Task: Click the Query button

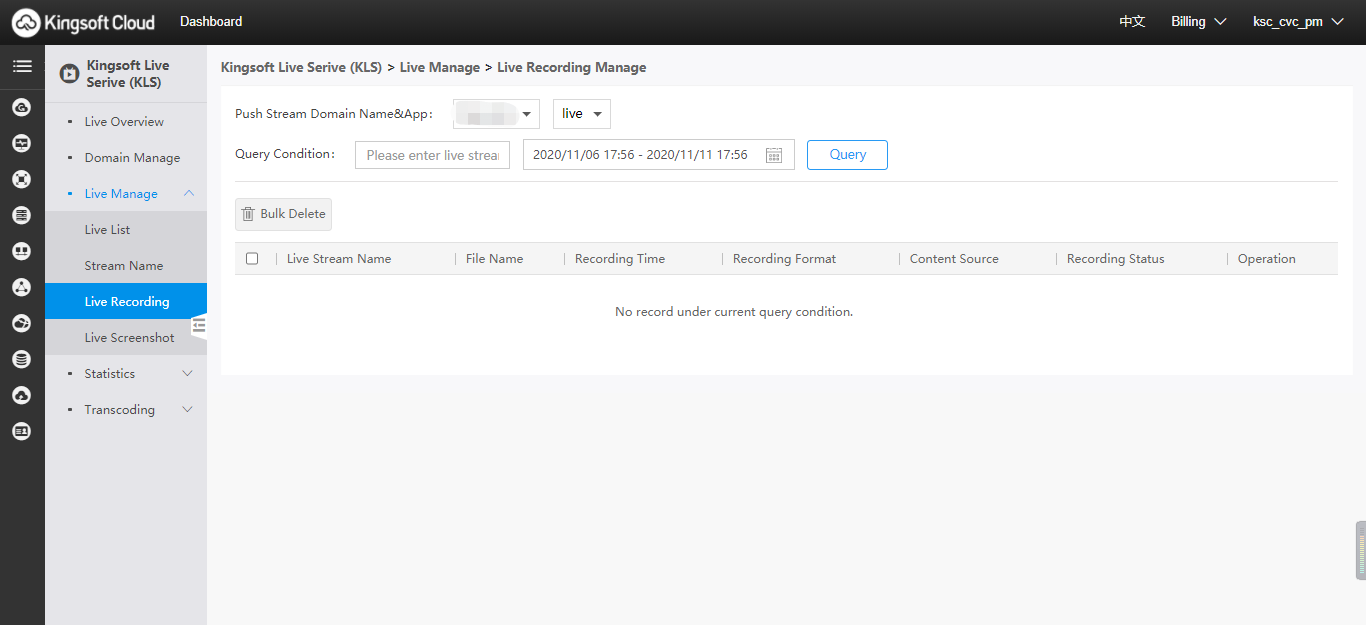Action: coord(847,155)
